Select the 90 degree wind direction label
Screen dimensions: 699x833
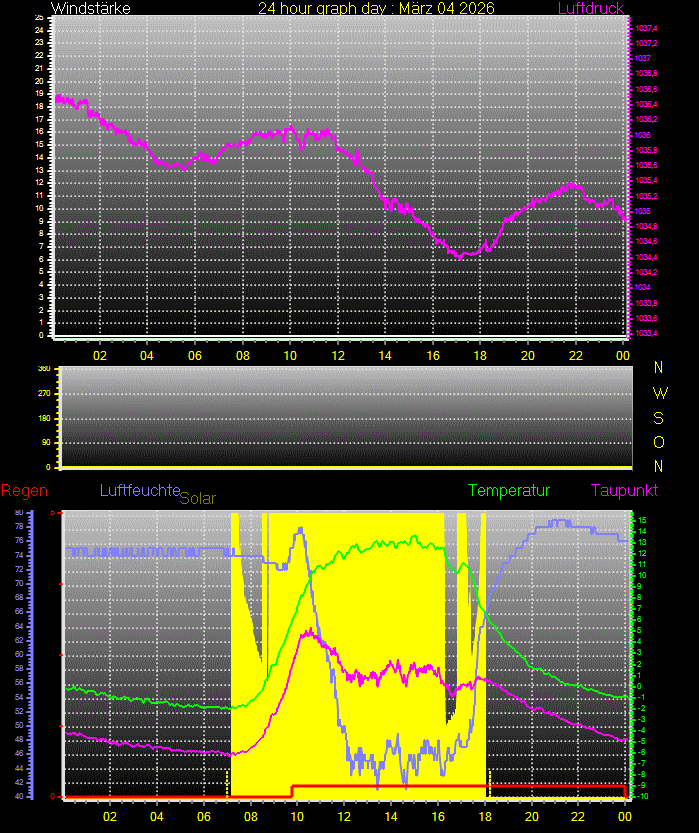tap(46, 442)
